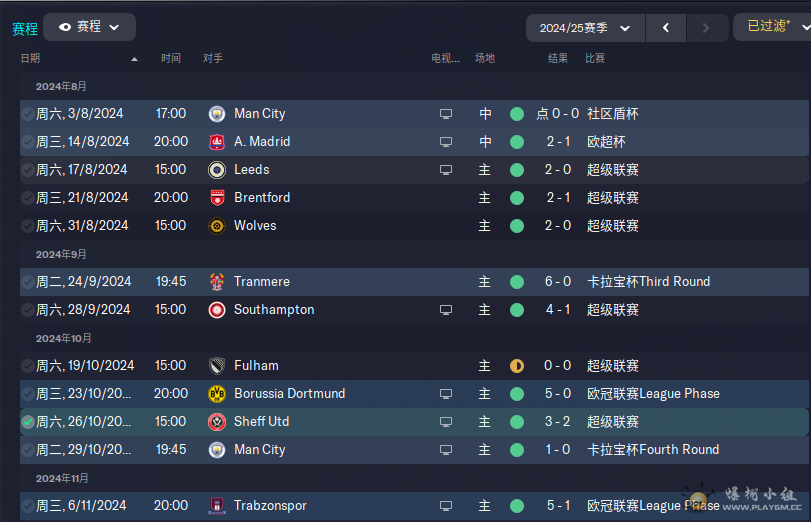
Task: Click the TV broadcast icon on Leeds row
Action: 446,170
